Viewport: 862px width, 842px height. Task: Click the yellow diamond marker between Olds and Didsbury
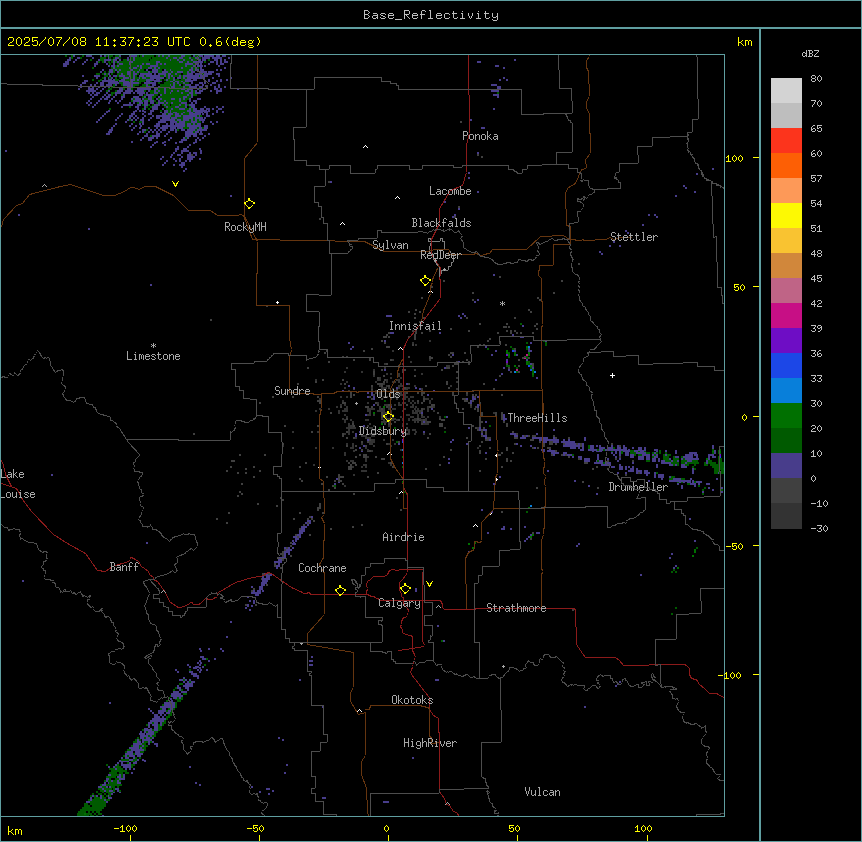(x=388, y=417)
